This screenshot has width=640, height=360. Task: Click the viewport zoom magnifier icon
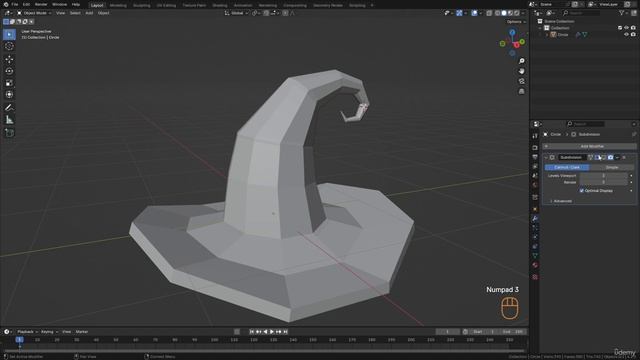pyautogui.click(x=521, y=61)
